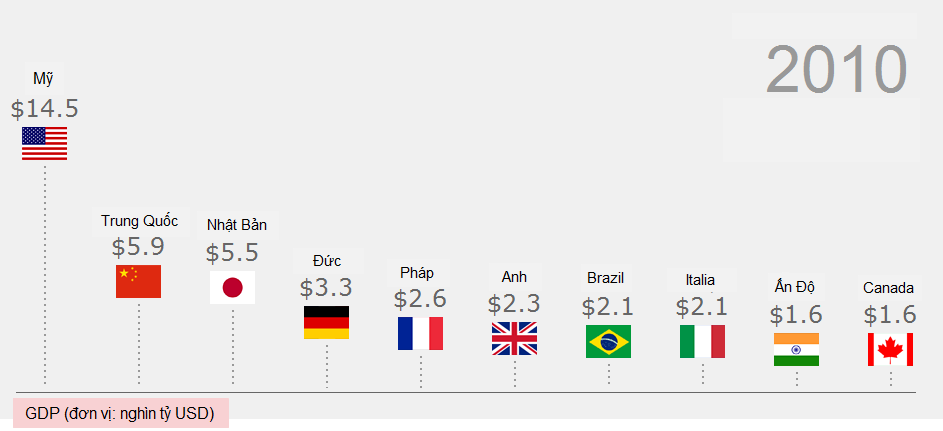The image size is (943, 431).
Task: Select the France flag icon
Action: (x=420, y=333)
